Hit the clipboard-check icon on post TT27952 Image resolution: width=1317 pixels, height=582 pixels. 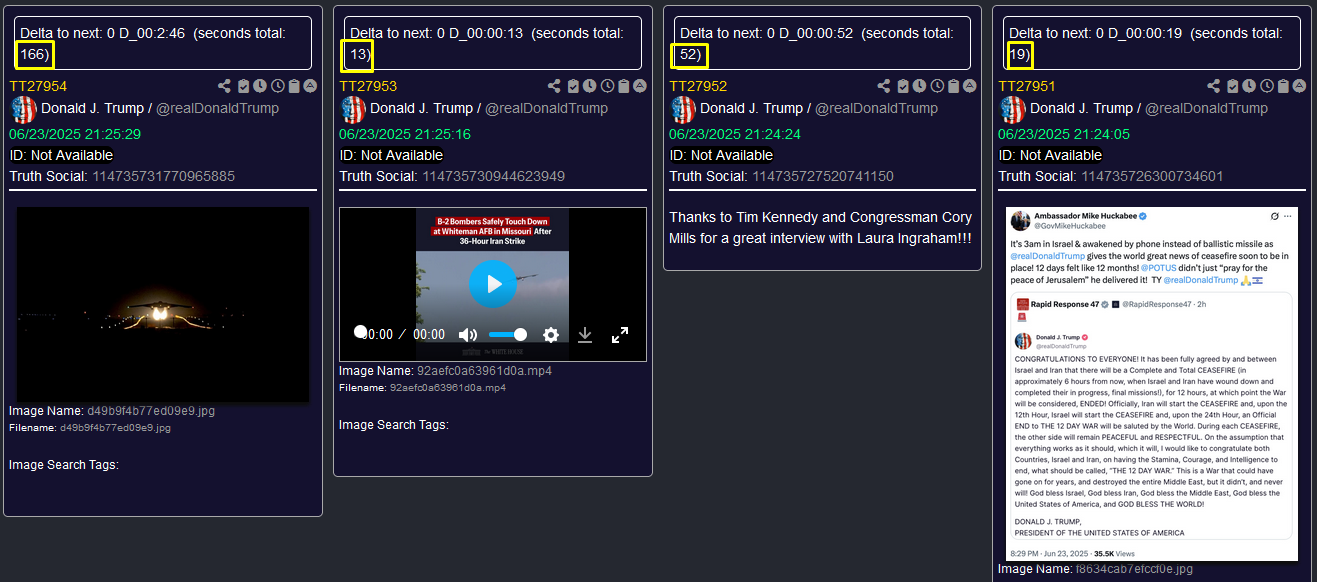click(x=903, y=86)
